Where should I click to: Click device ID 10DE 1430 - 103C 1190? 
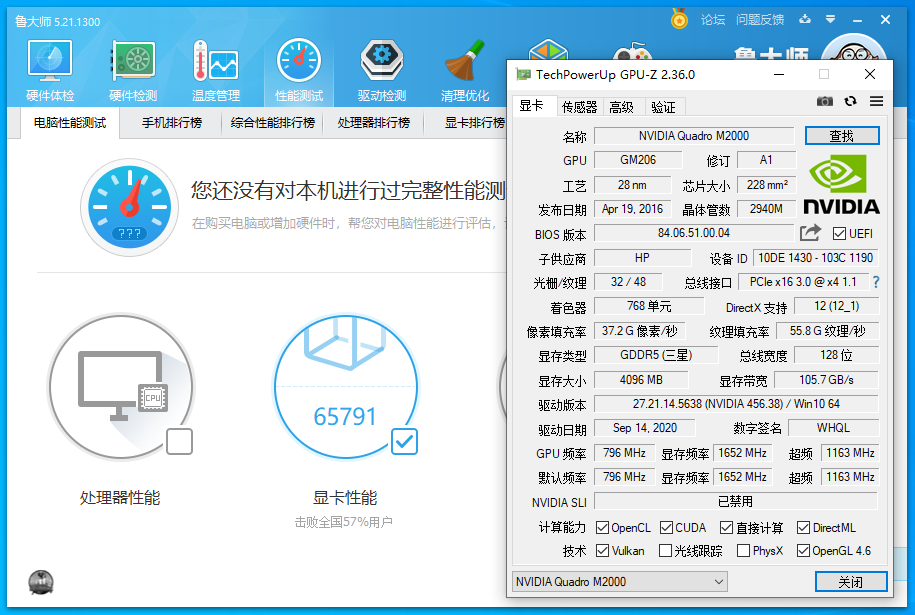(815, 258)
